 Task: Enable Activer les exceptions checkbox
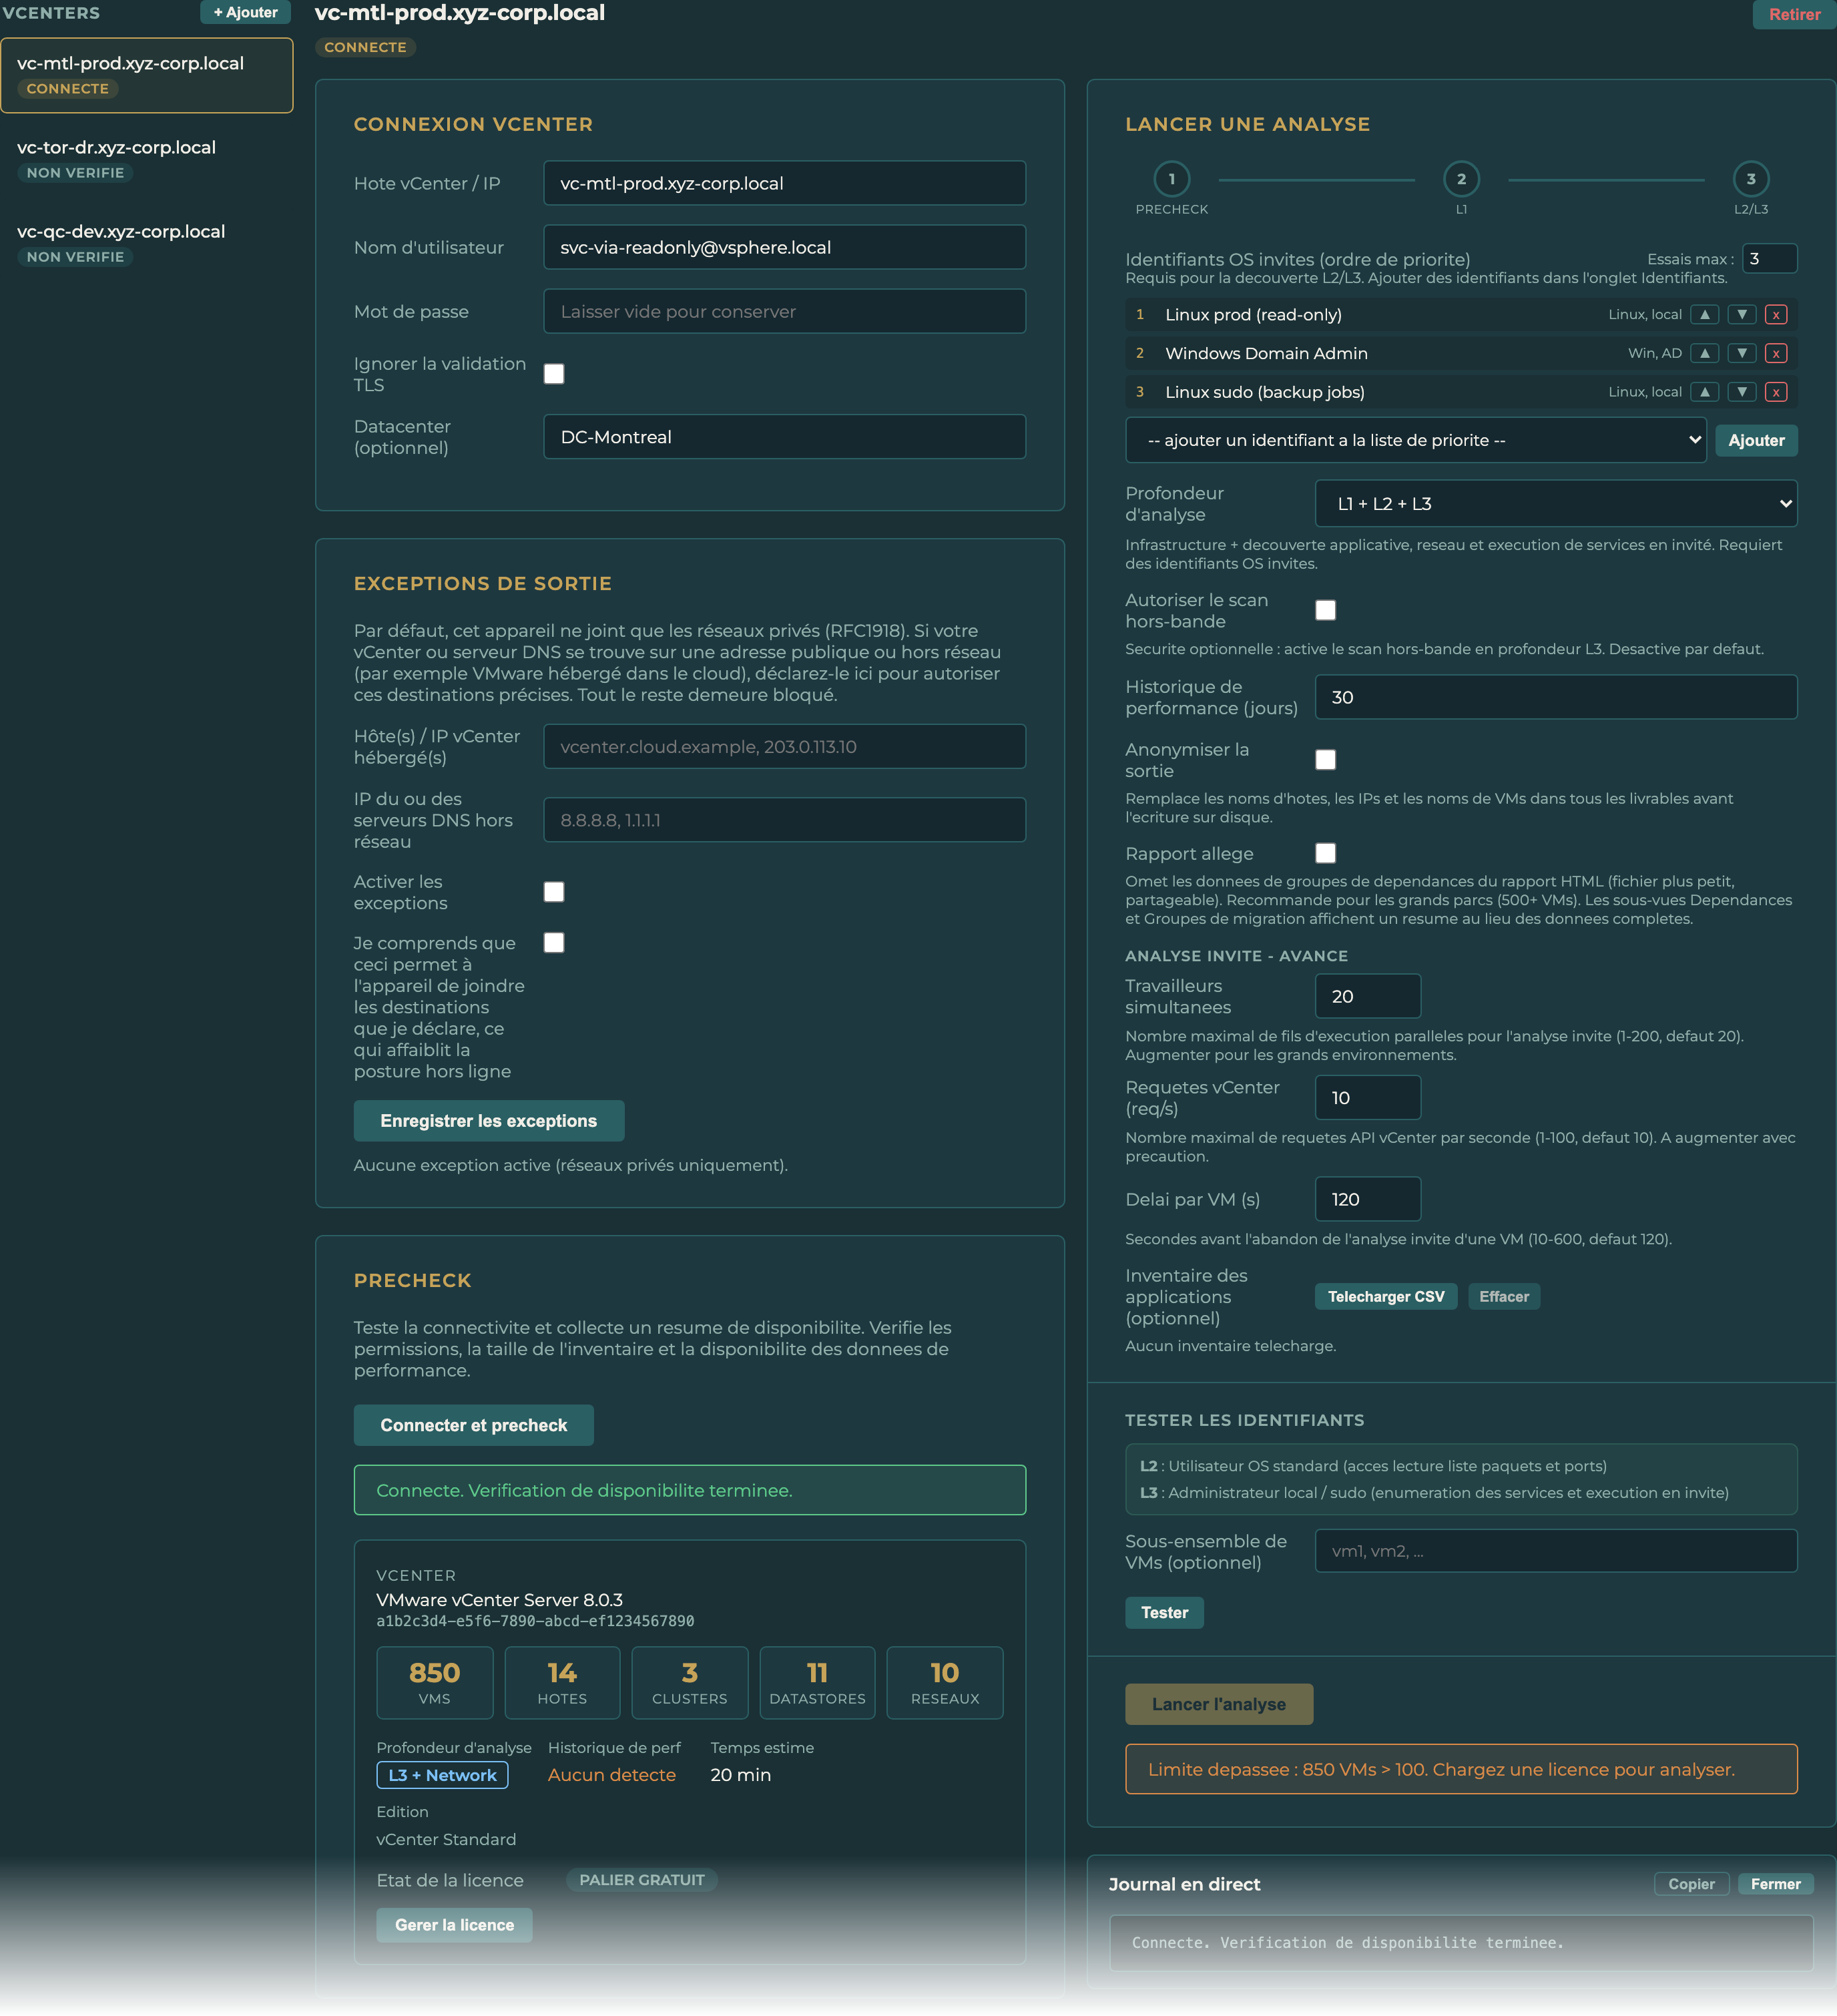point(554,892)
